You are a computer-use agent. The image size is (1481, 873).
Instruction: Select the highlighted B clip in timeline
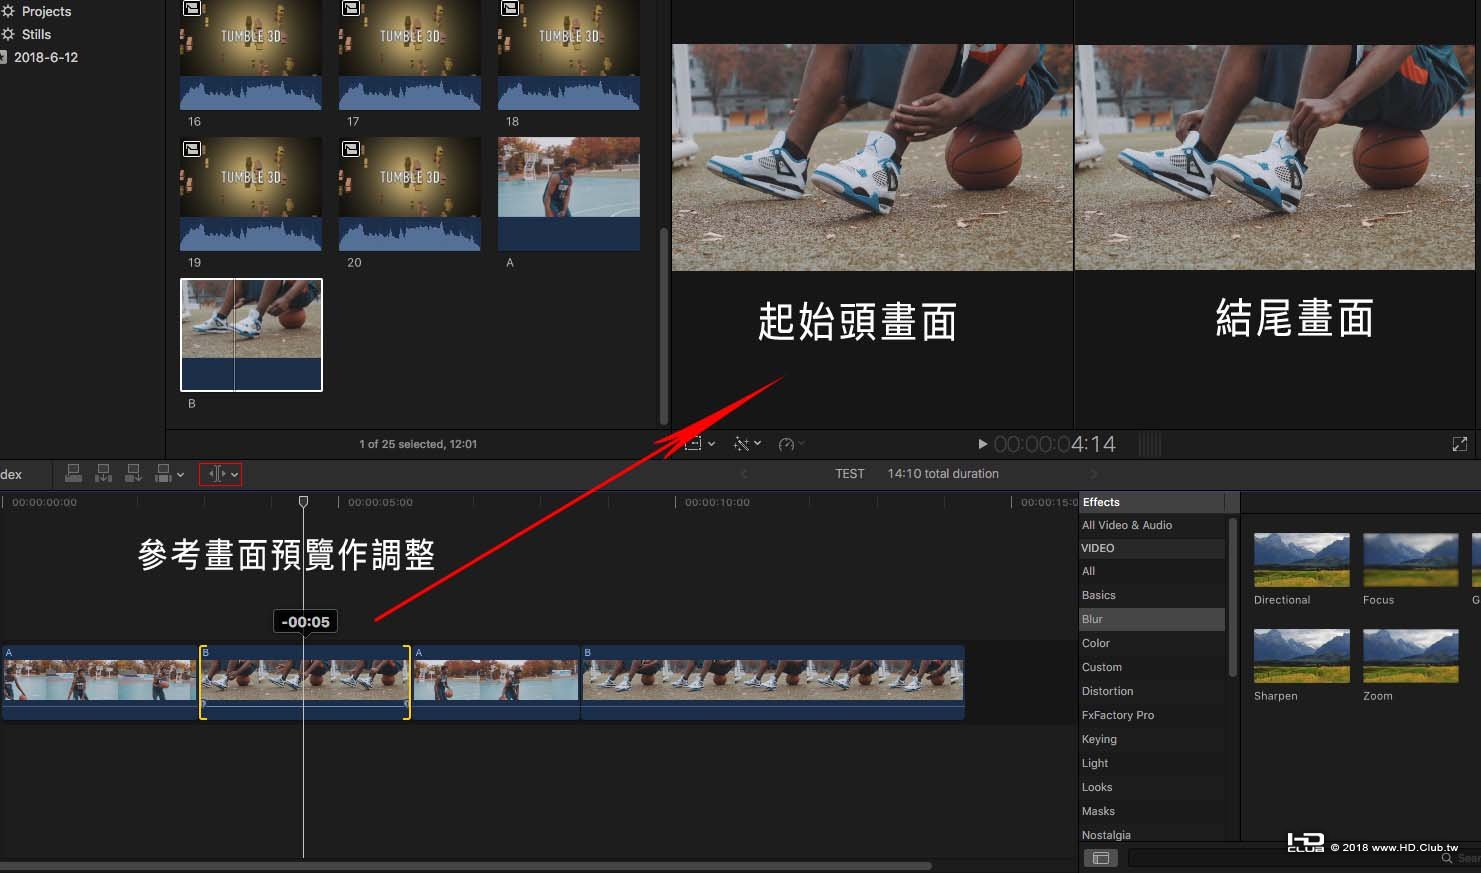305,682
